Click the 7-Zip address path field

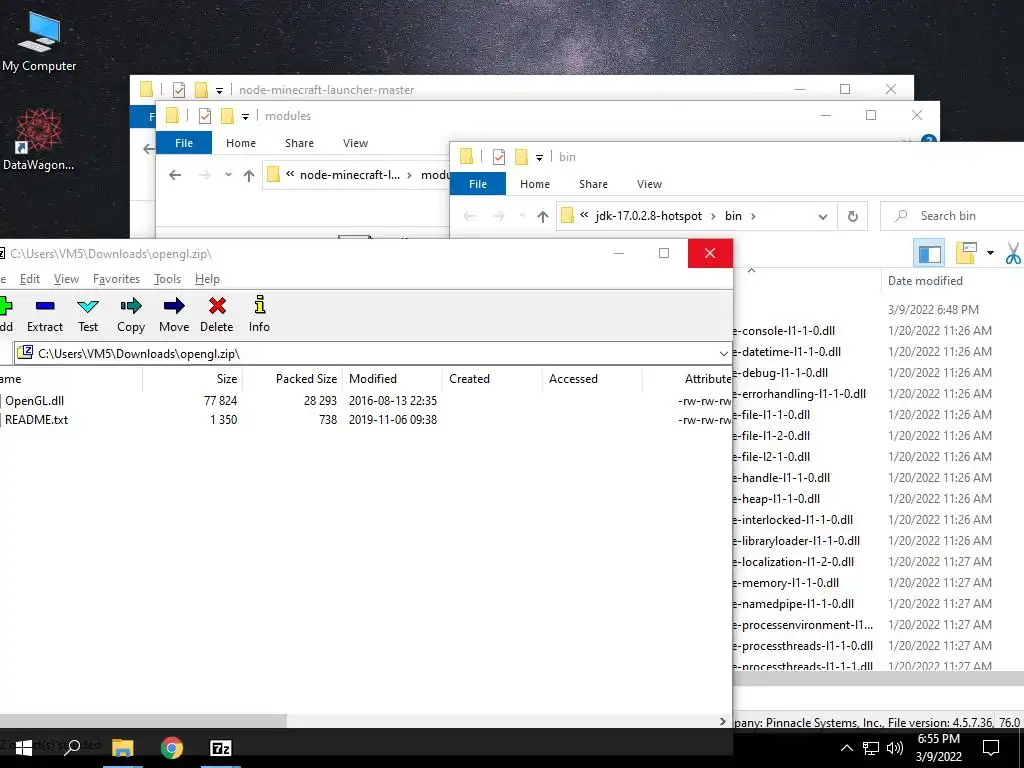click(x=372, y=353)
